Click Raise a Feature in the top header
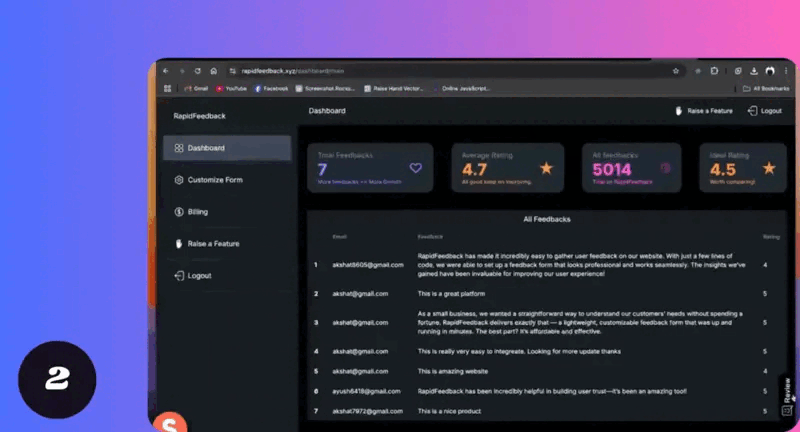Image resolution: width=800 pixels, height=432 pixels. [x=704, y=111]
